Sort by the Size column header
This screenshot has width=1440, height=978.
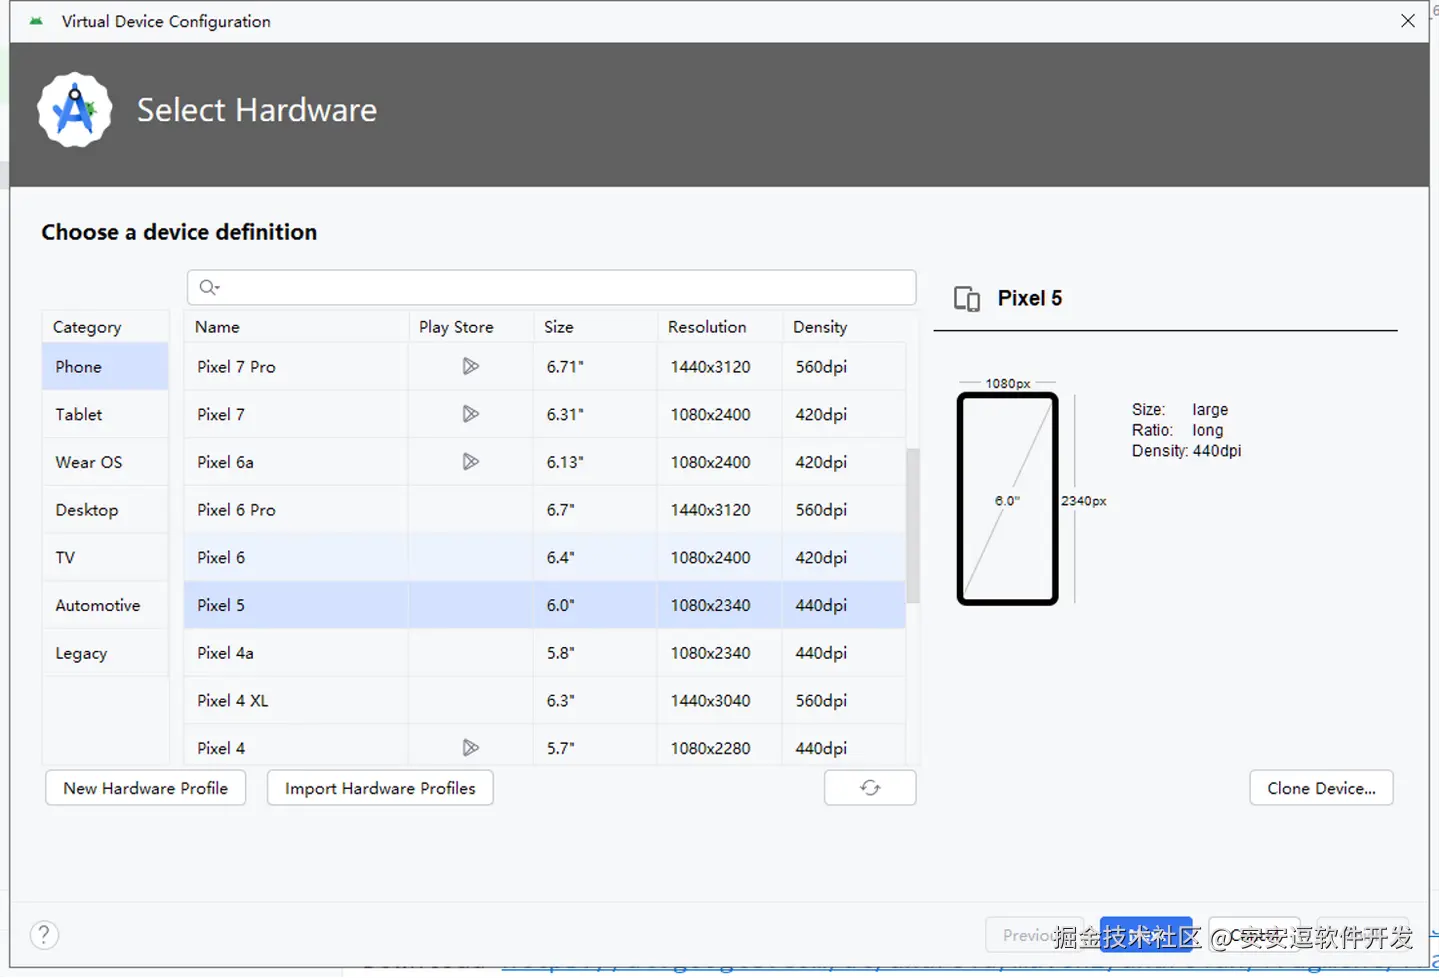pyautogui.click(x=595, y=327)
